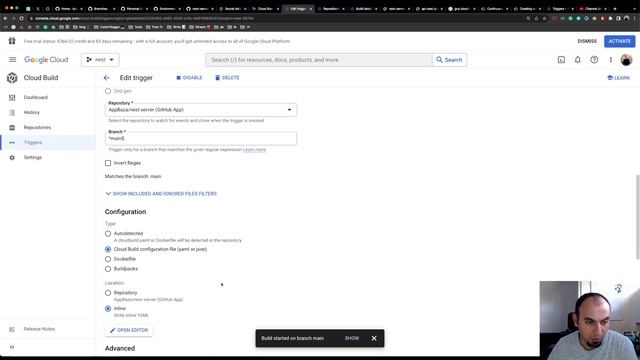Click the Search button

coord(449,60)
